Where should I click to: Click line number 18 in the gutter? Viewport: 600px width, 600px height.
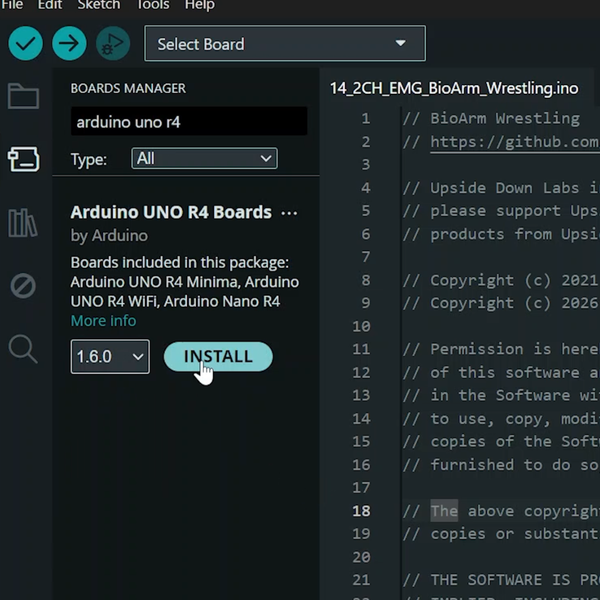pos(361,511)
